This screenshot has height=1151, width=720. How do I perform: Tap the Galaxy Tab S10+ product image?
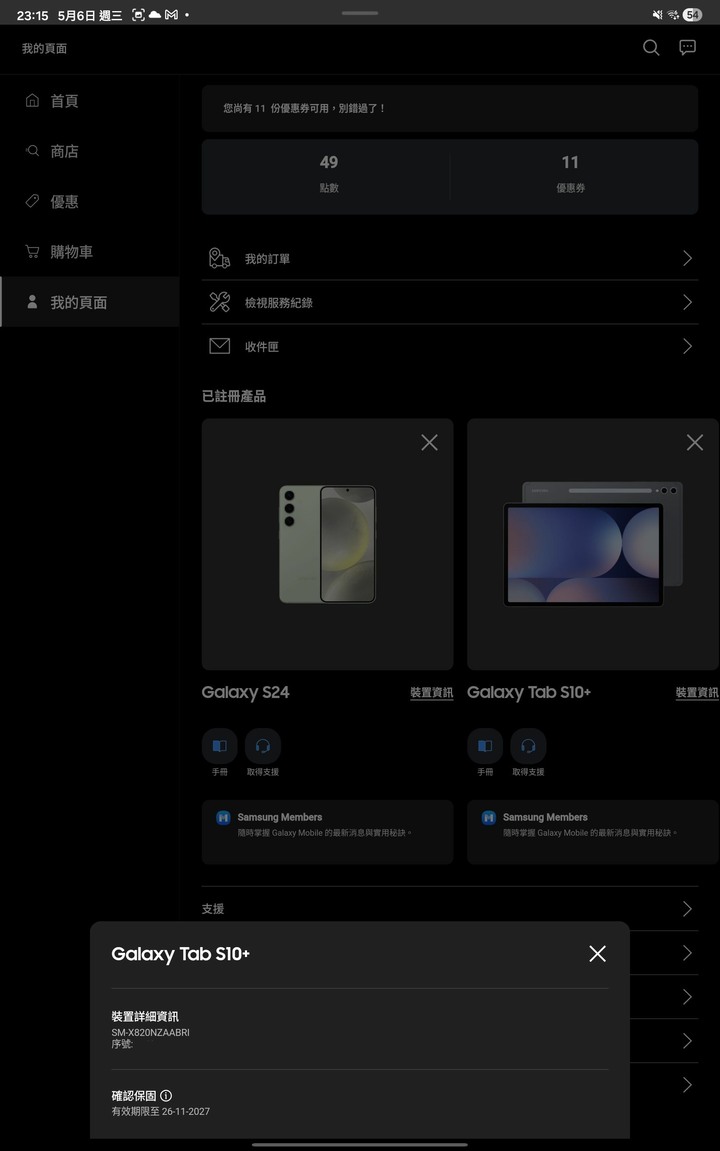pyautogui.click(x=593, y=544)
